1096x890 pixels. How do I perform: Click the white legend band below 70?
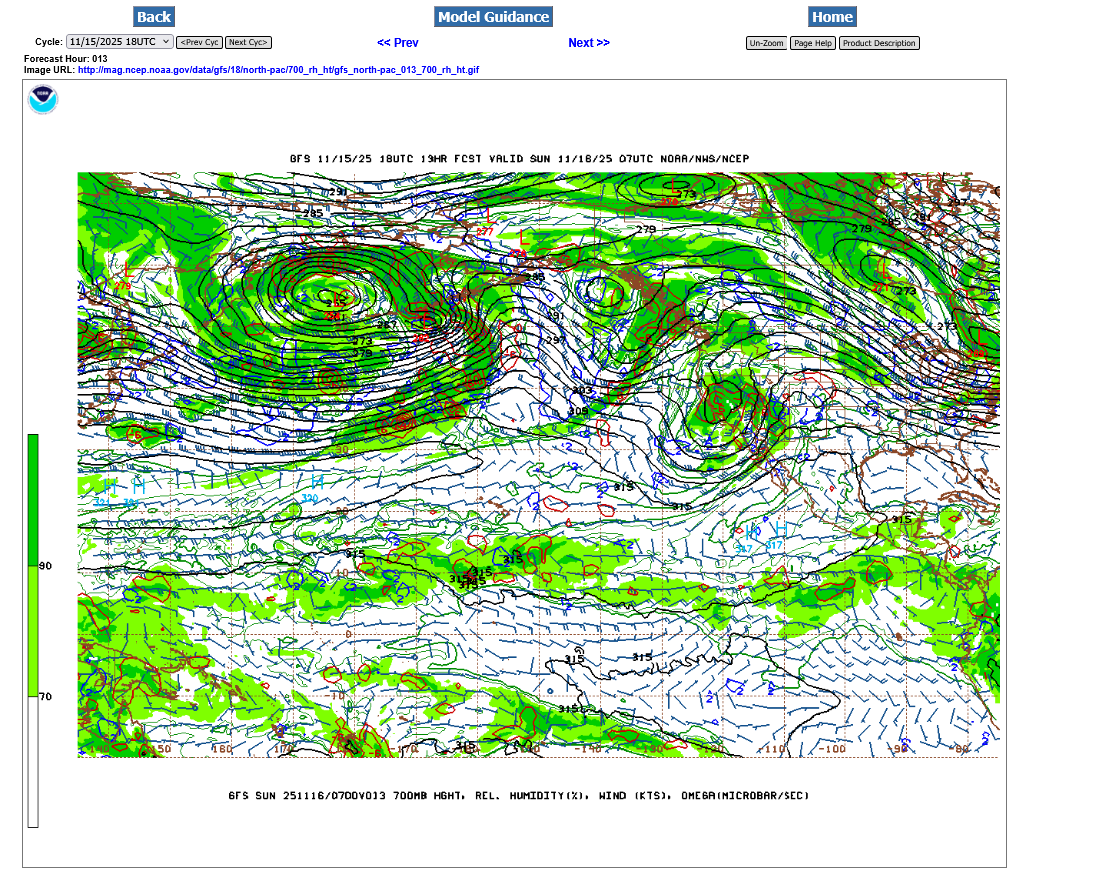pyautogui.click(x=33, y=760)
